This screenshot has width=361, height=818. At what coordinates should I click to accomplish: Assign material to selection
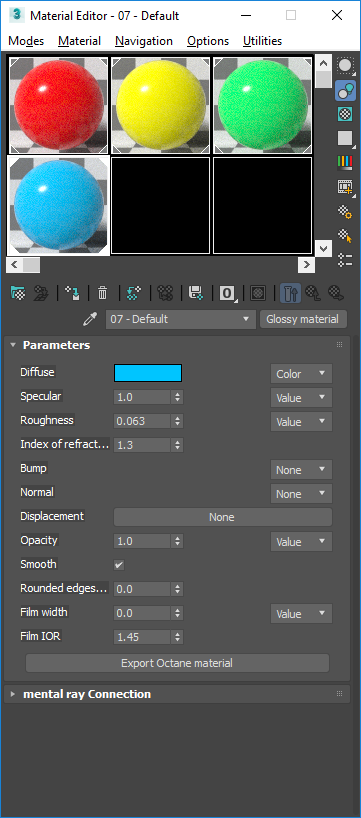tap(72, 293)
